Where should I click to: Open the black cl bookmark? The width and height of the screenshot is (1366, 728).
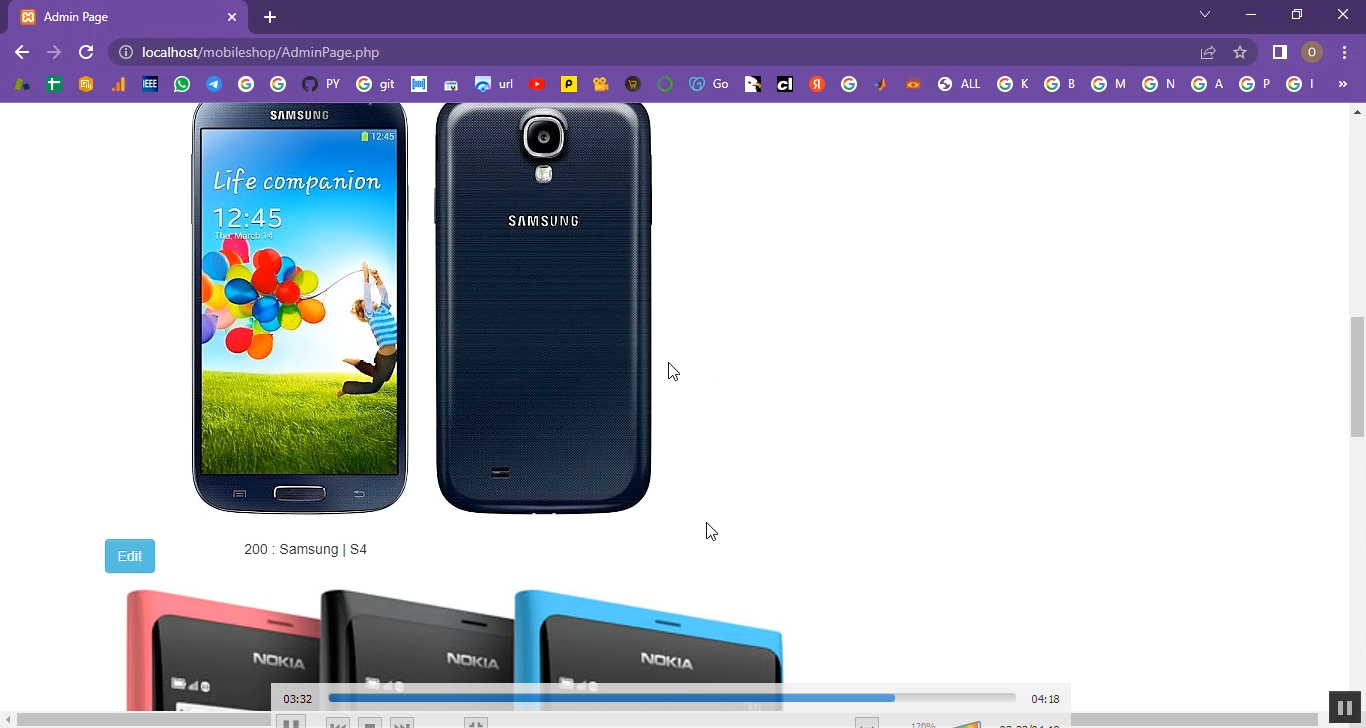coord(785,84)
